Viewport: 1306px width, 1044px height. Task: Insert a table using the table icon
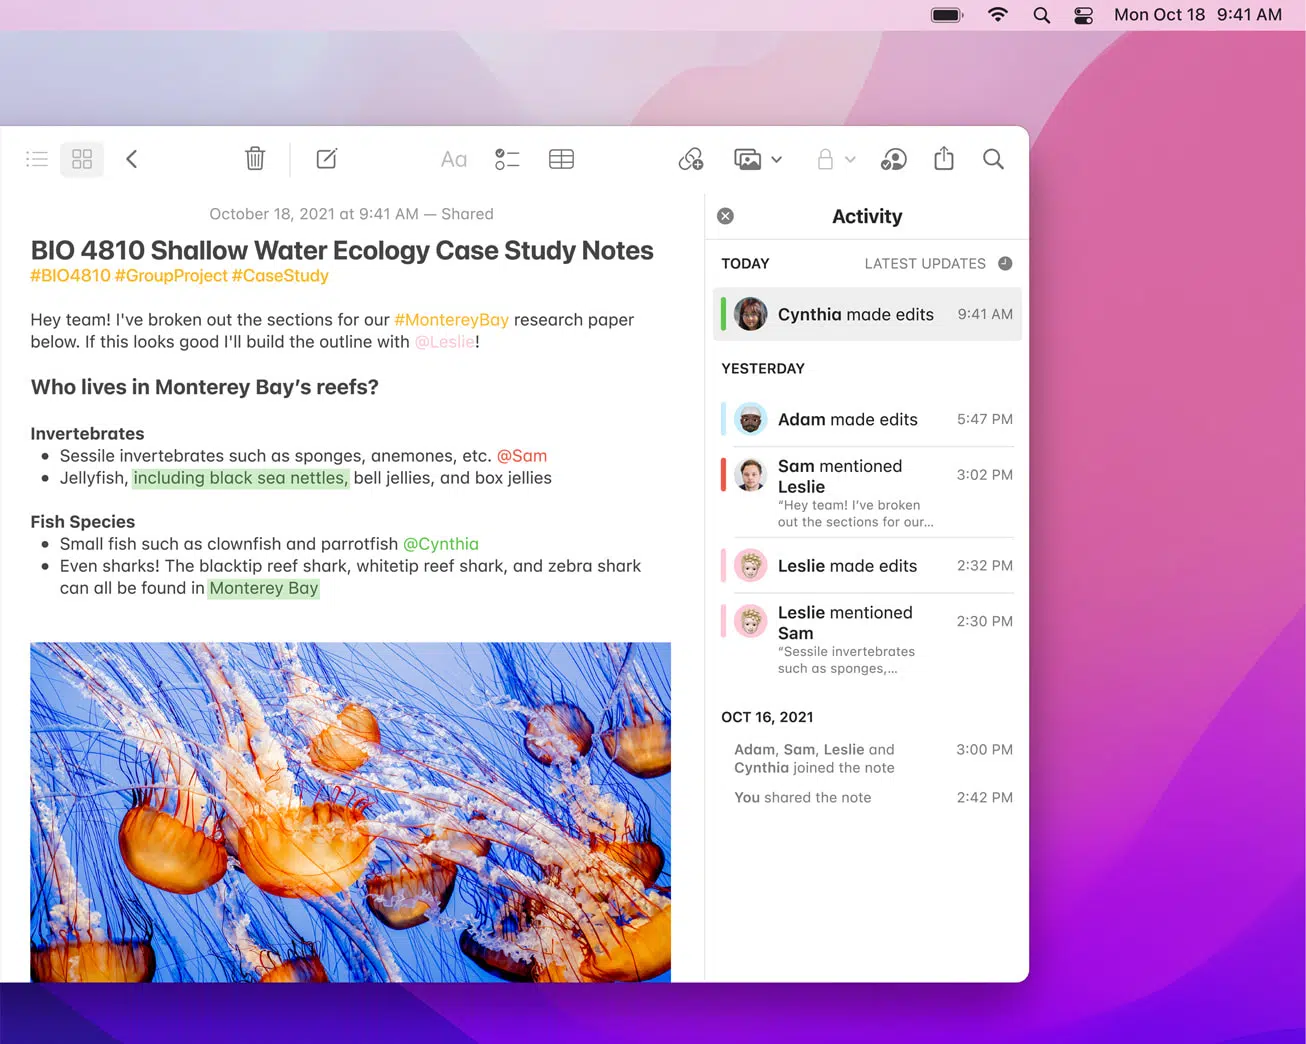coord(561,159)
